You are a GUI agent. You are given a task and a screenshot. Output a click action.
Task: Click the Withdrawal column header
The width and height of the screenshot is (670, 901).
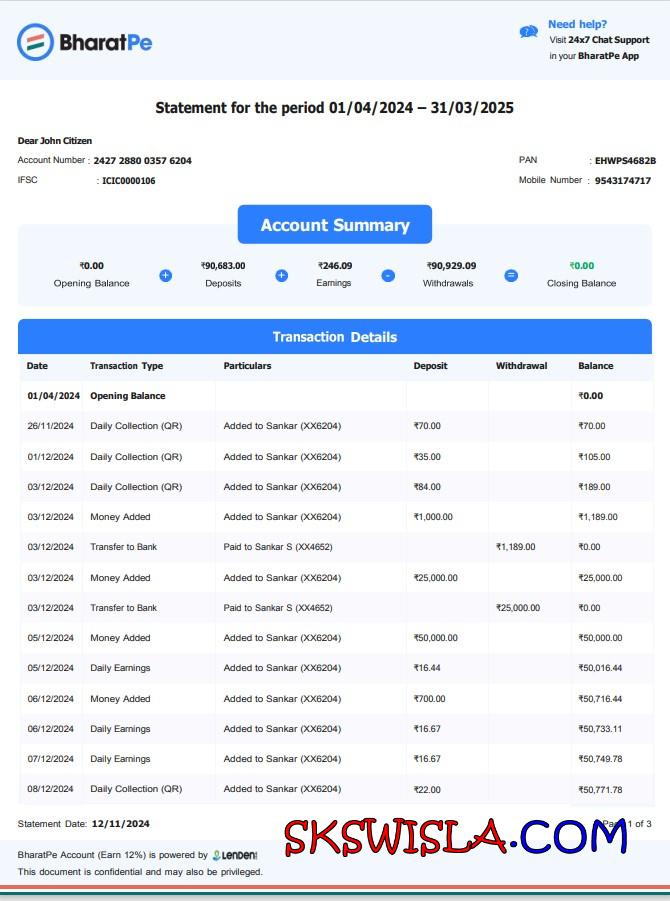coord(521,366)
